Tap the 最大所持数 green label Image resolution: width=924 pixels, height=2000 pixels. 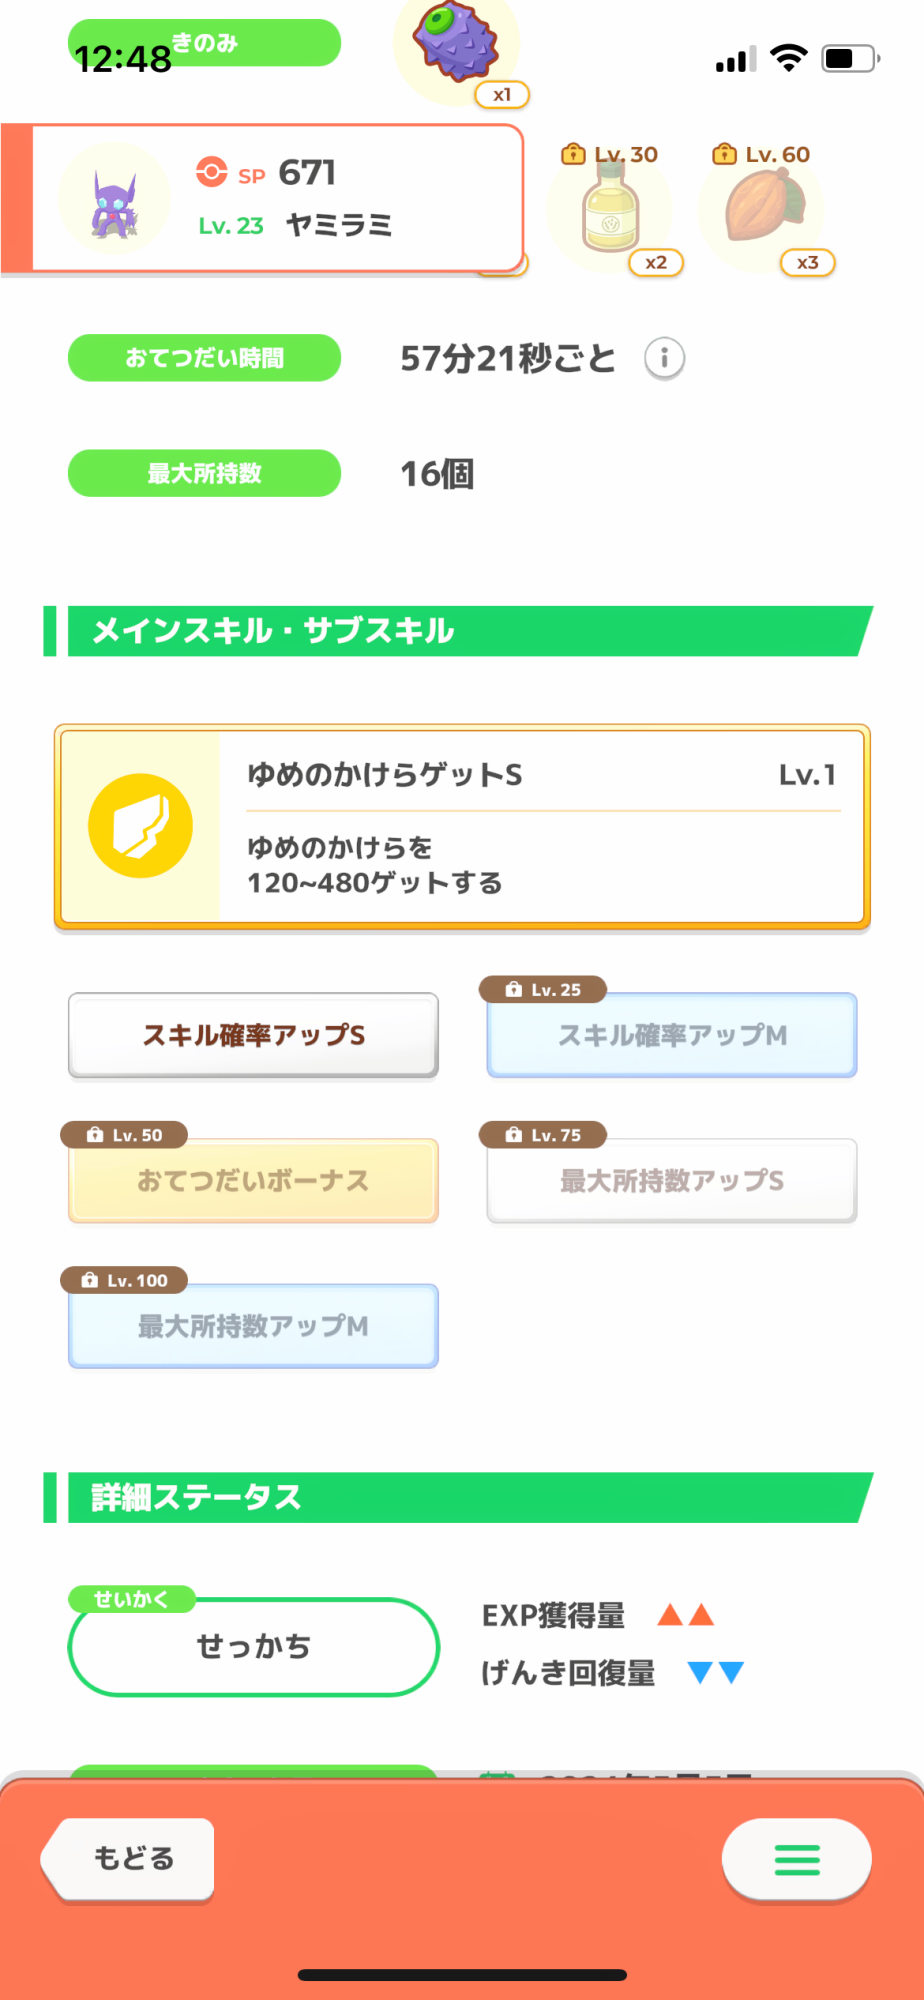(x=204, y=473)
